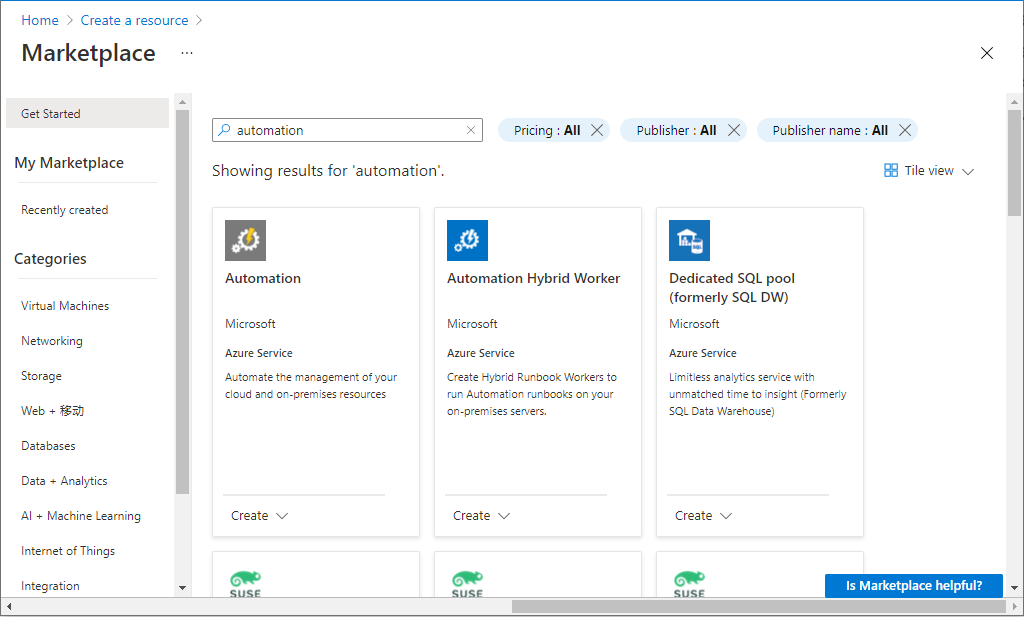Click the Create a resource breadcrumb

(134, 20)
